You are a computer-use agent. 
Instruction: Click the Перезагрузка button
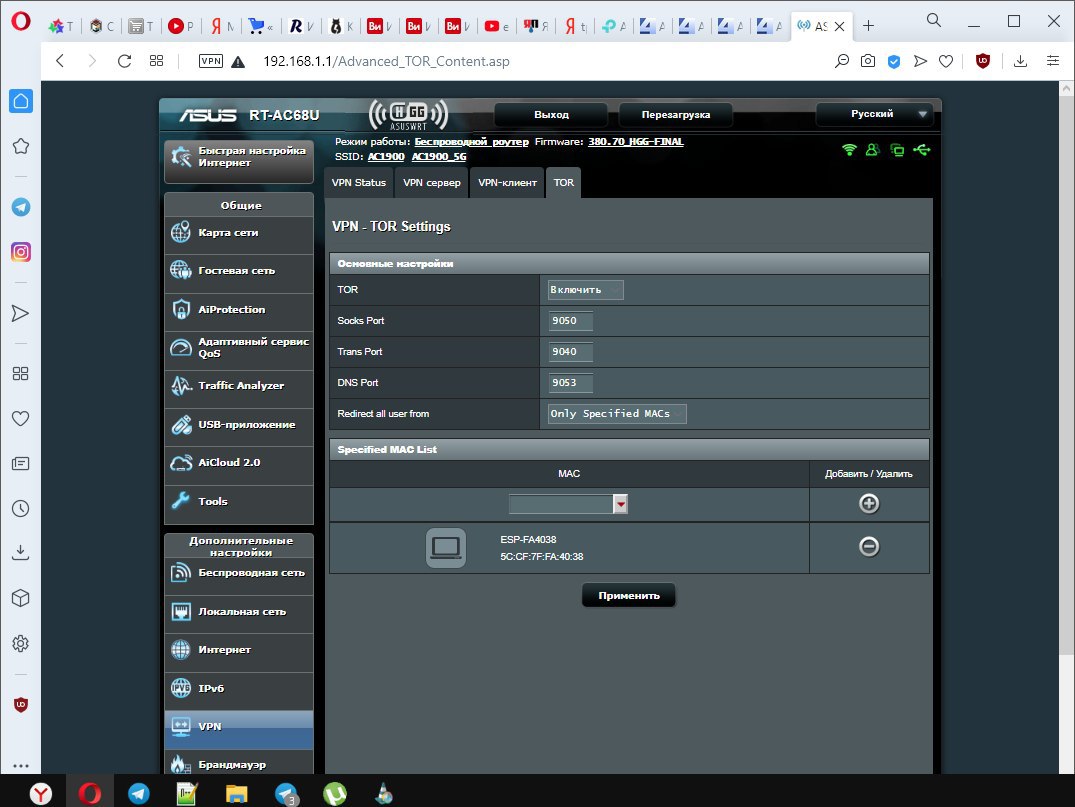coord(675,115)
